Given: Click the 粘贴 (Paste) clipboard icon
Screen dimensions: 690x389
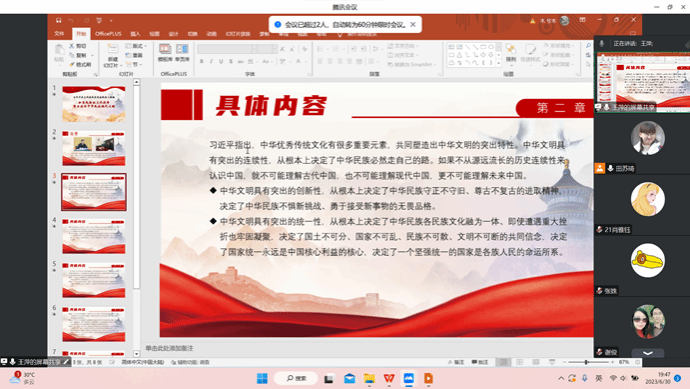Looking at the screenshot, I should (x=59, y=50).
